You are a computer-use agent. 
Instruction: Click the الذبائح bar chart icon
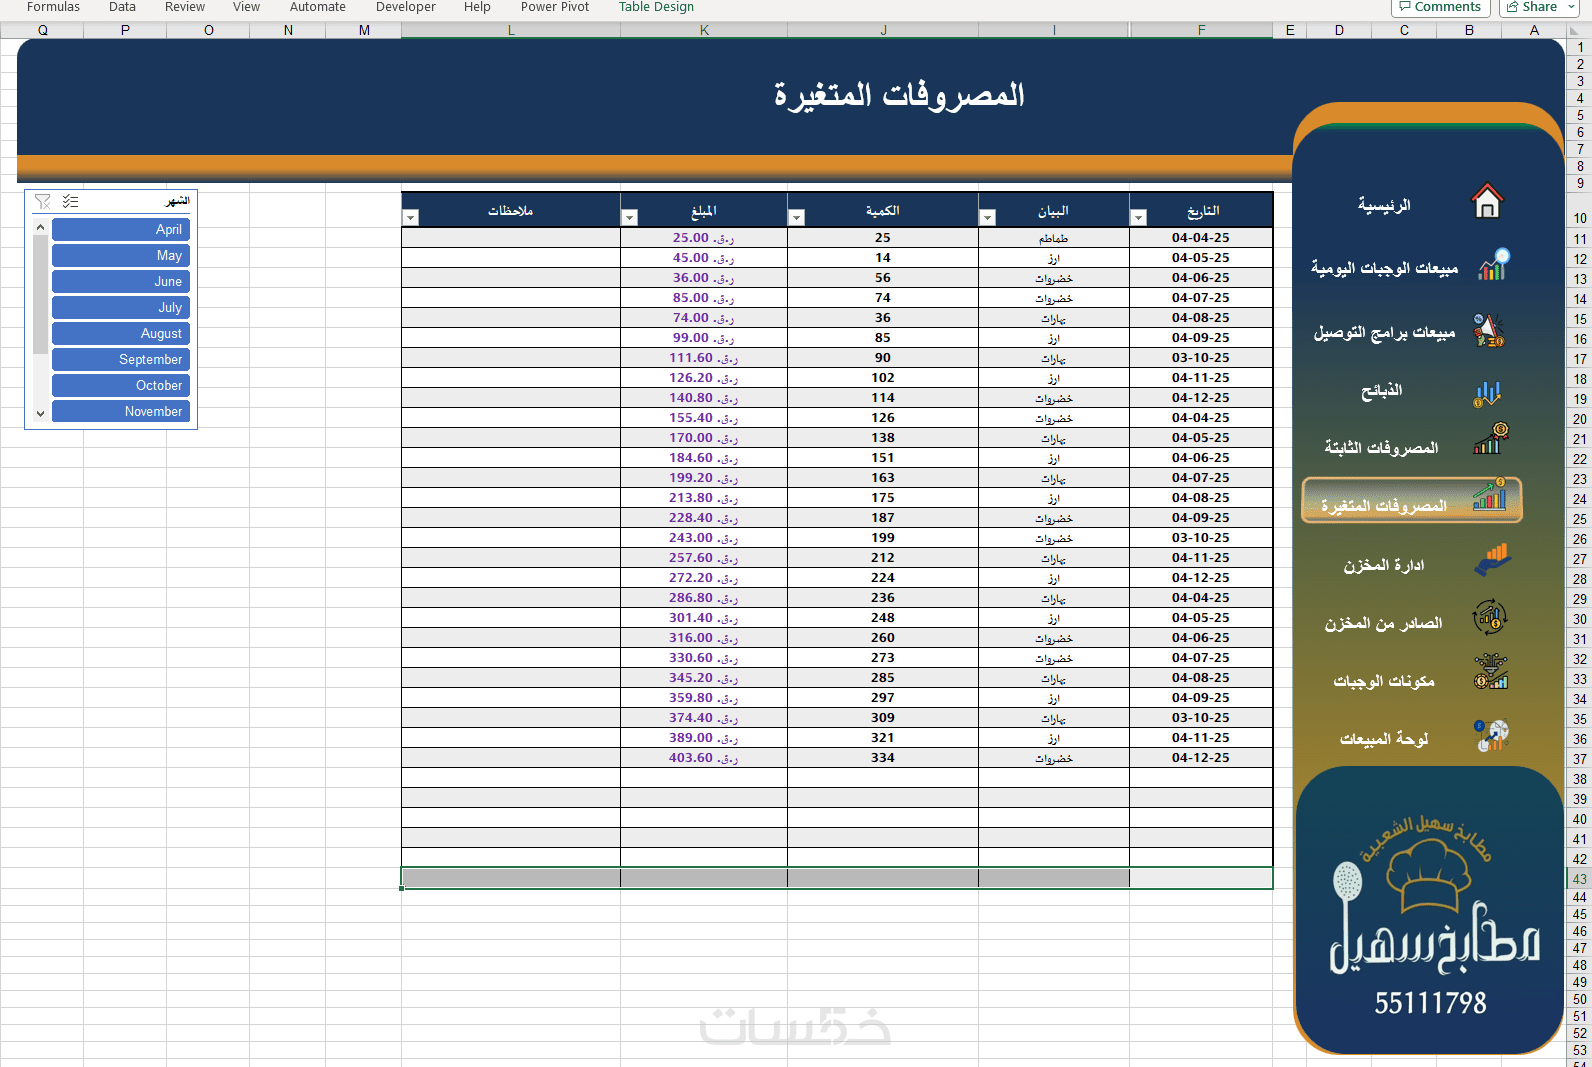pos(1487,392)
